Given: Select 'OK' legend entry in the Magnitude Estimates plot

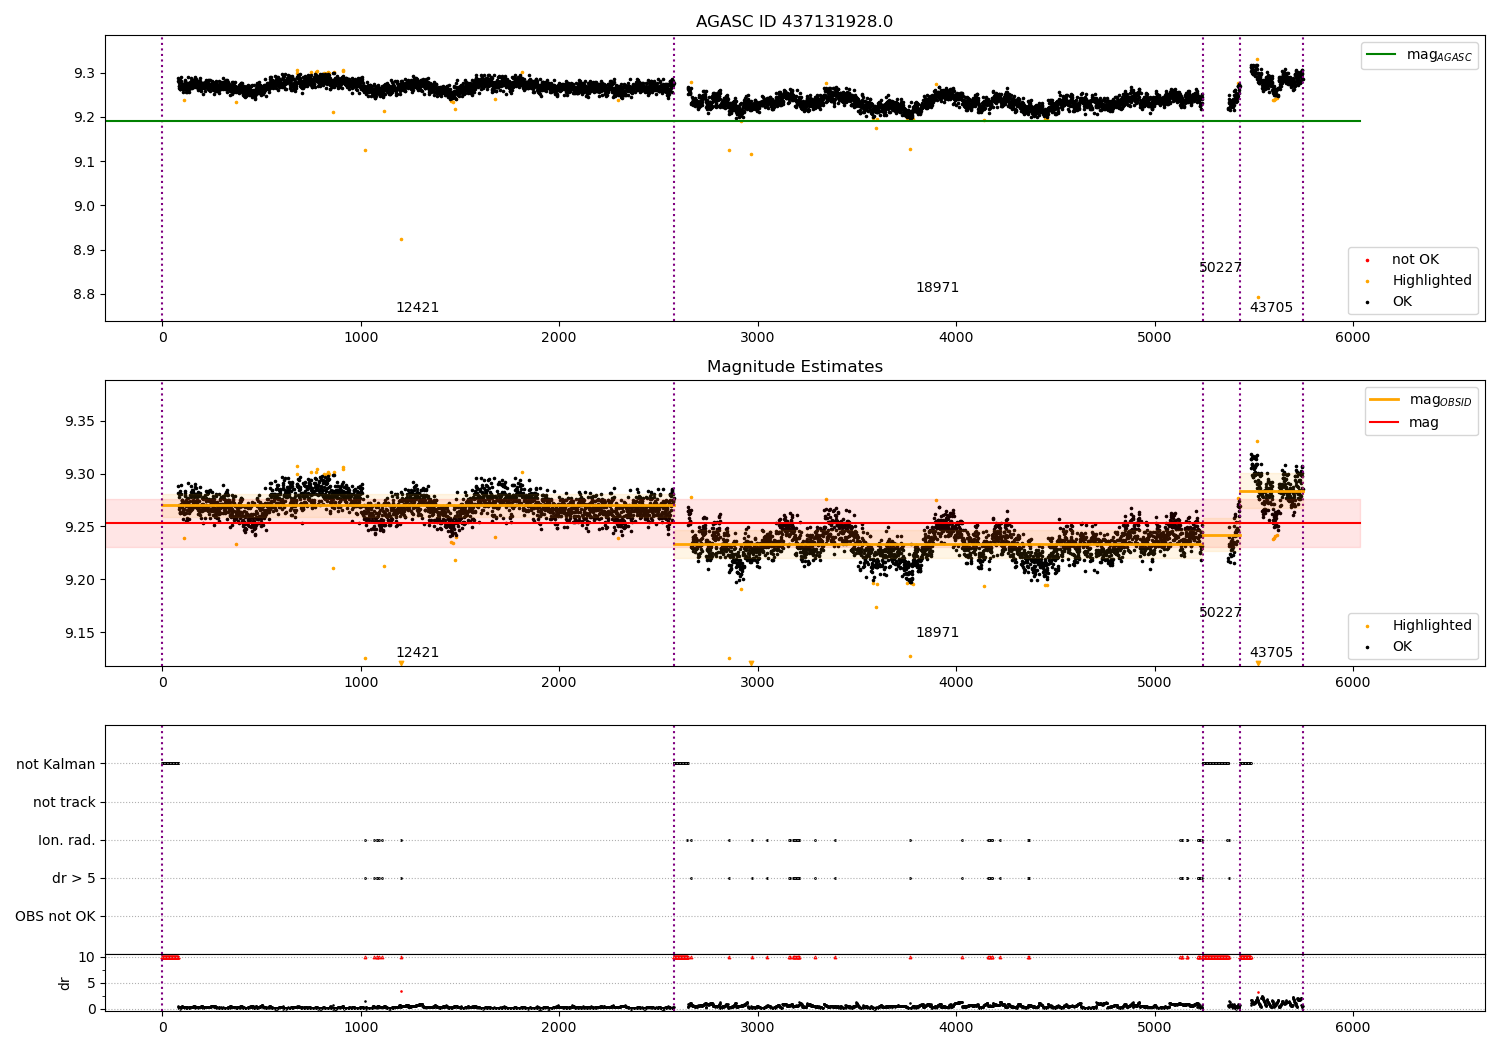Looking at the screenshot, I should click(1402, 647).
